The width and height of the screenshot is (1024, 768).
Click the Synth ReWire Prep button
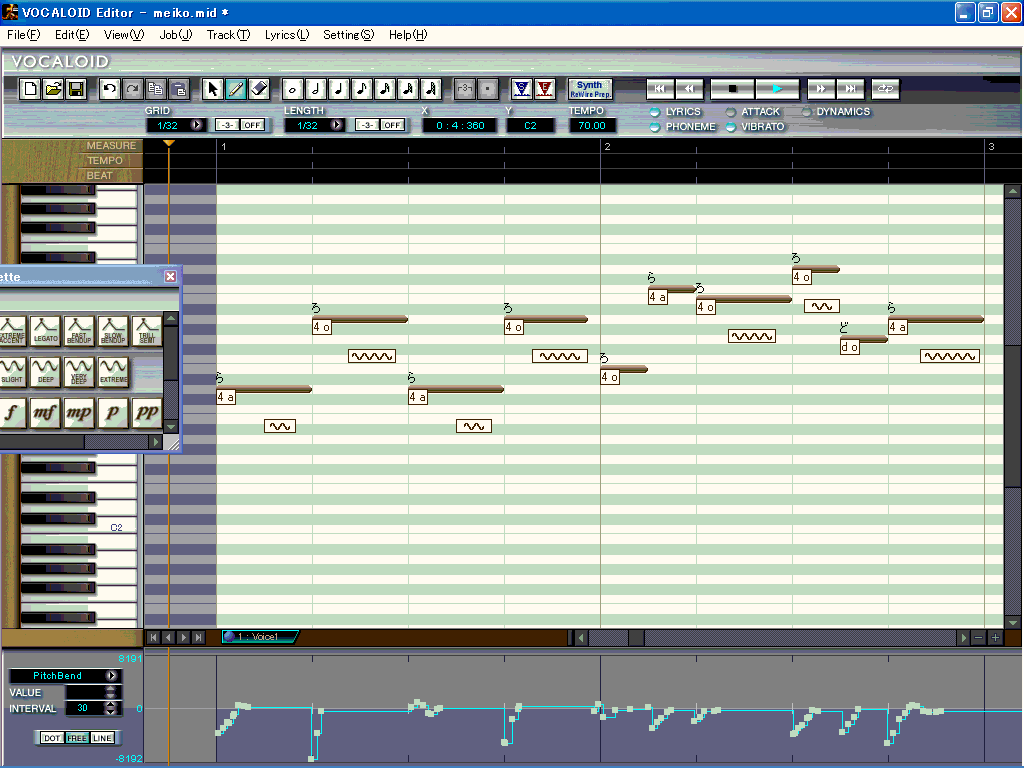point(590,89)
